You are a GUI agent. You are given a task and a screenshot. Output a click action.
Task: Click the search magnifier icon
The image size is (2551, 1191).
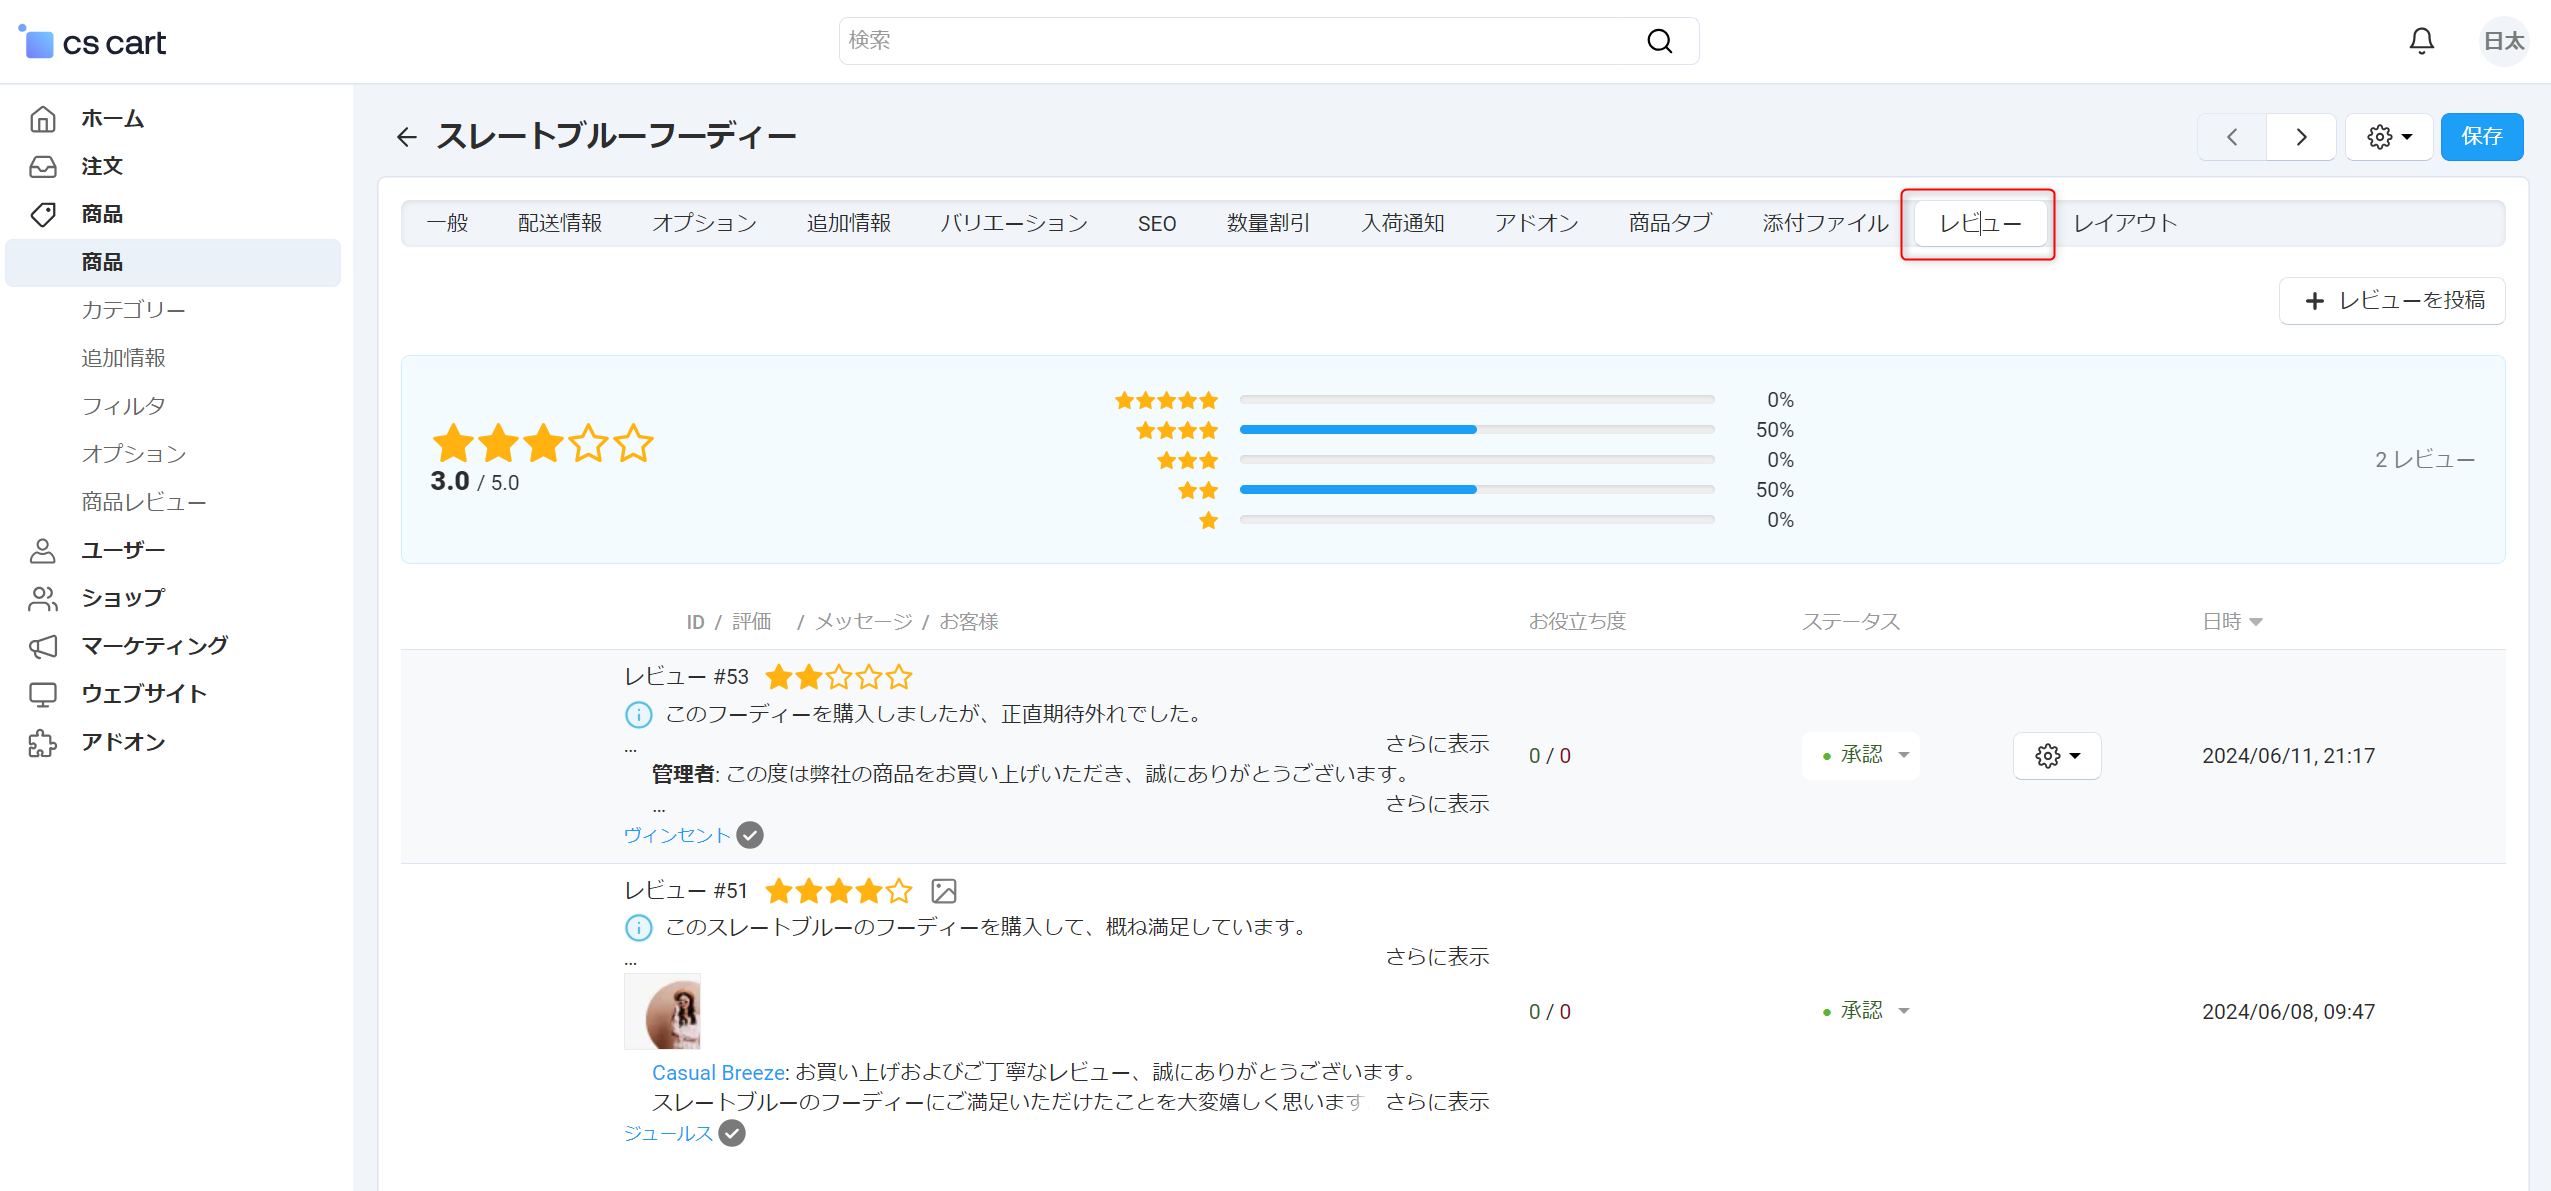[1659, 41]
